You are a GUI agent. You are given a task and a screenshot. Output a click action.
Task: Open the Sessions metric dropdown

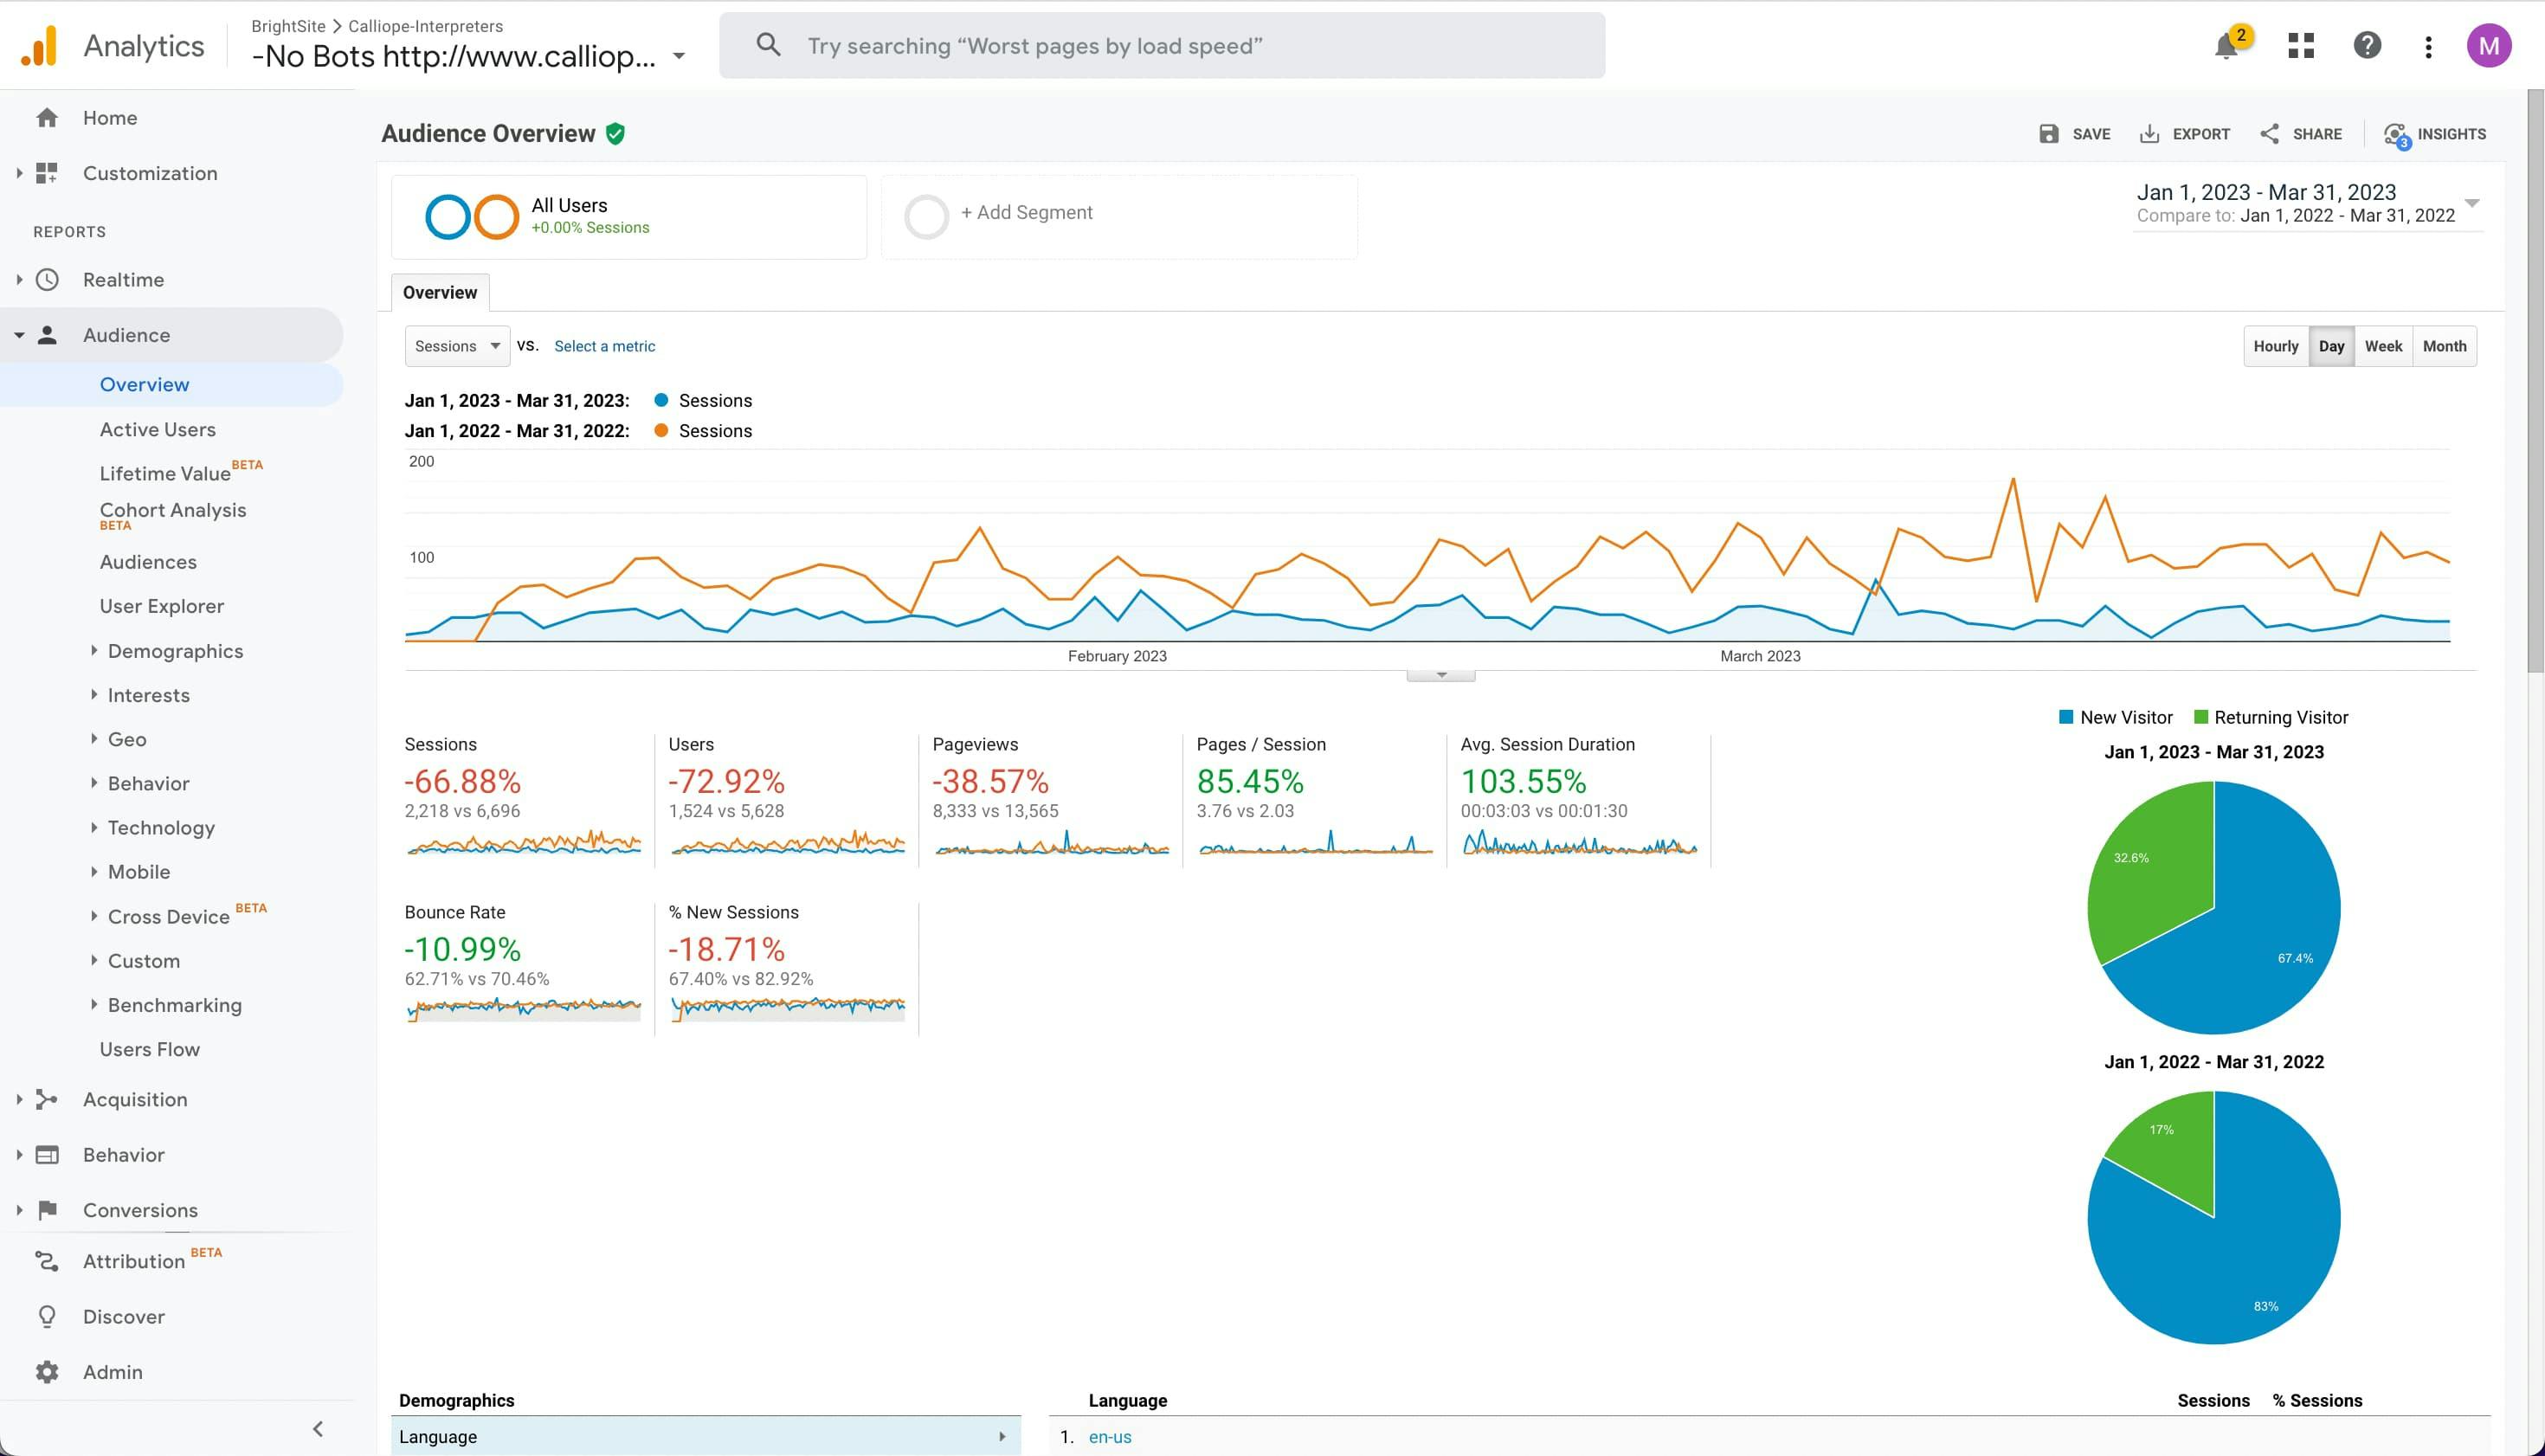pyautogui.click(x=457, y=346)
